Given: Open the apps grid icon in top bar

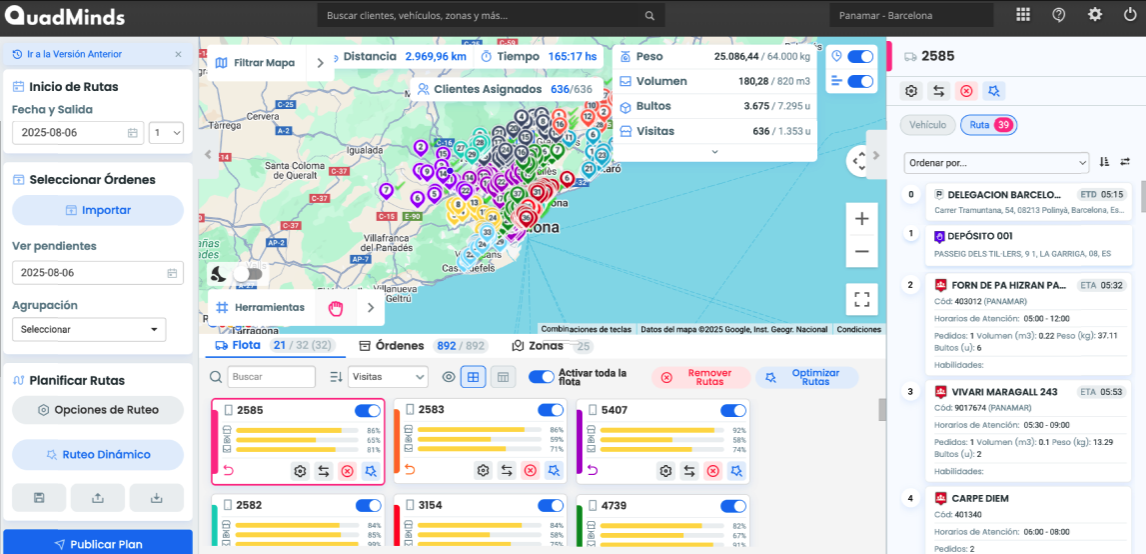Looking at the screenshot, I should click(x=1023, y=15).
